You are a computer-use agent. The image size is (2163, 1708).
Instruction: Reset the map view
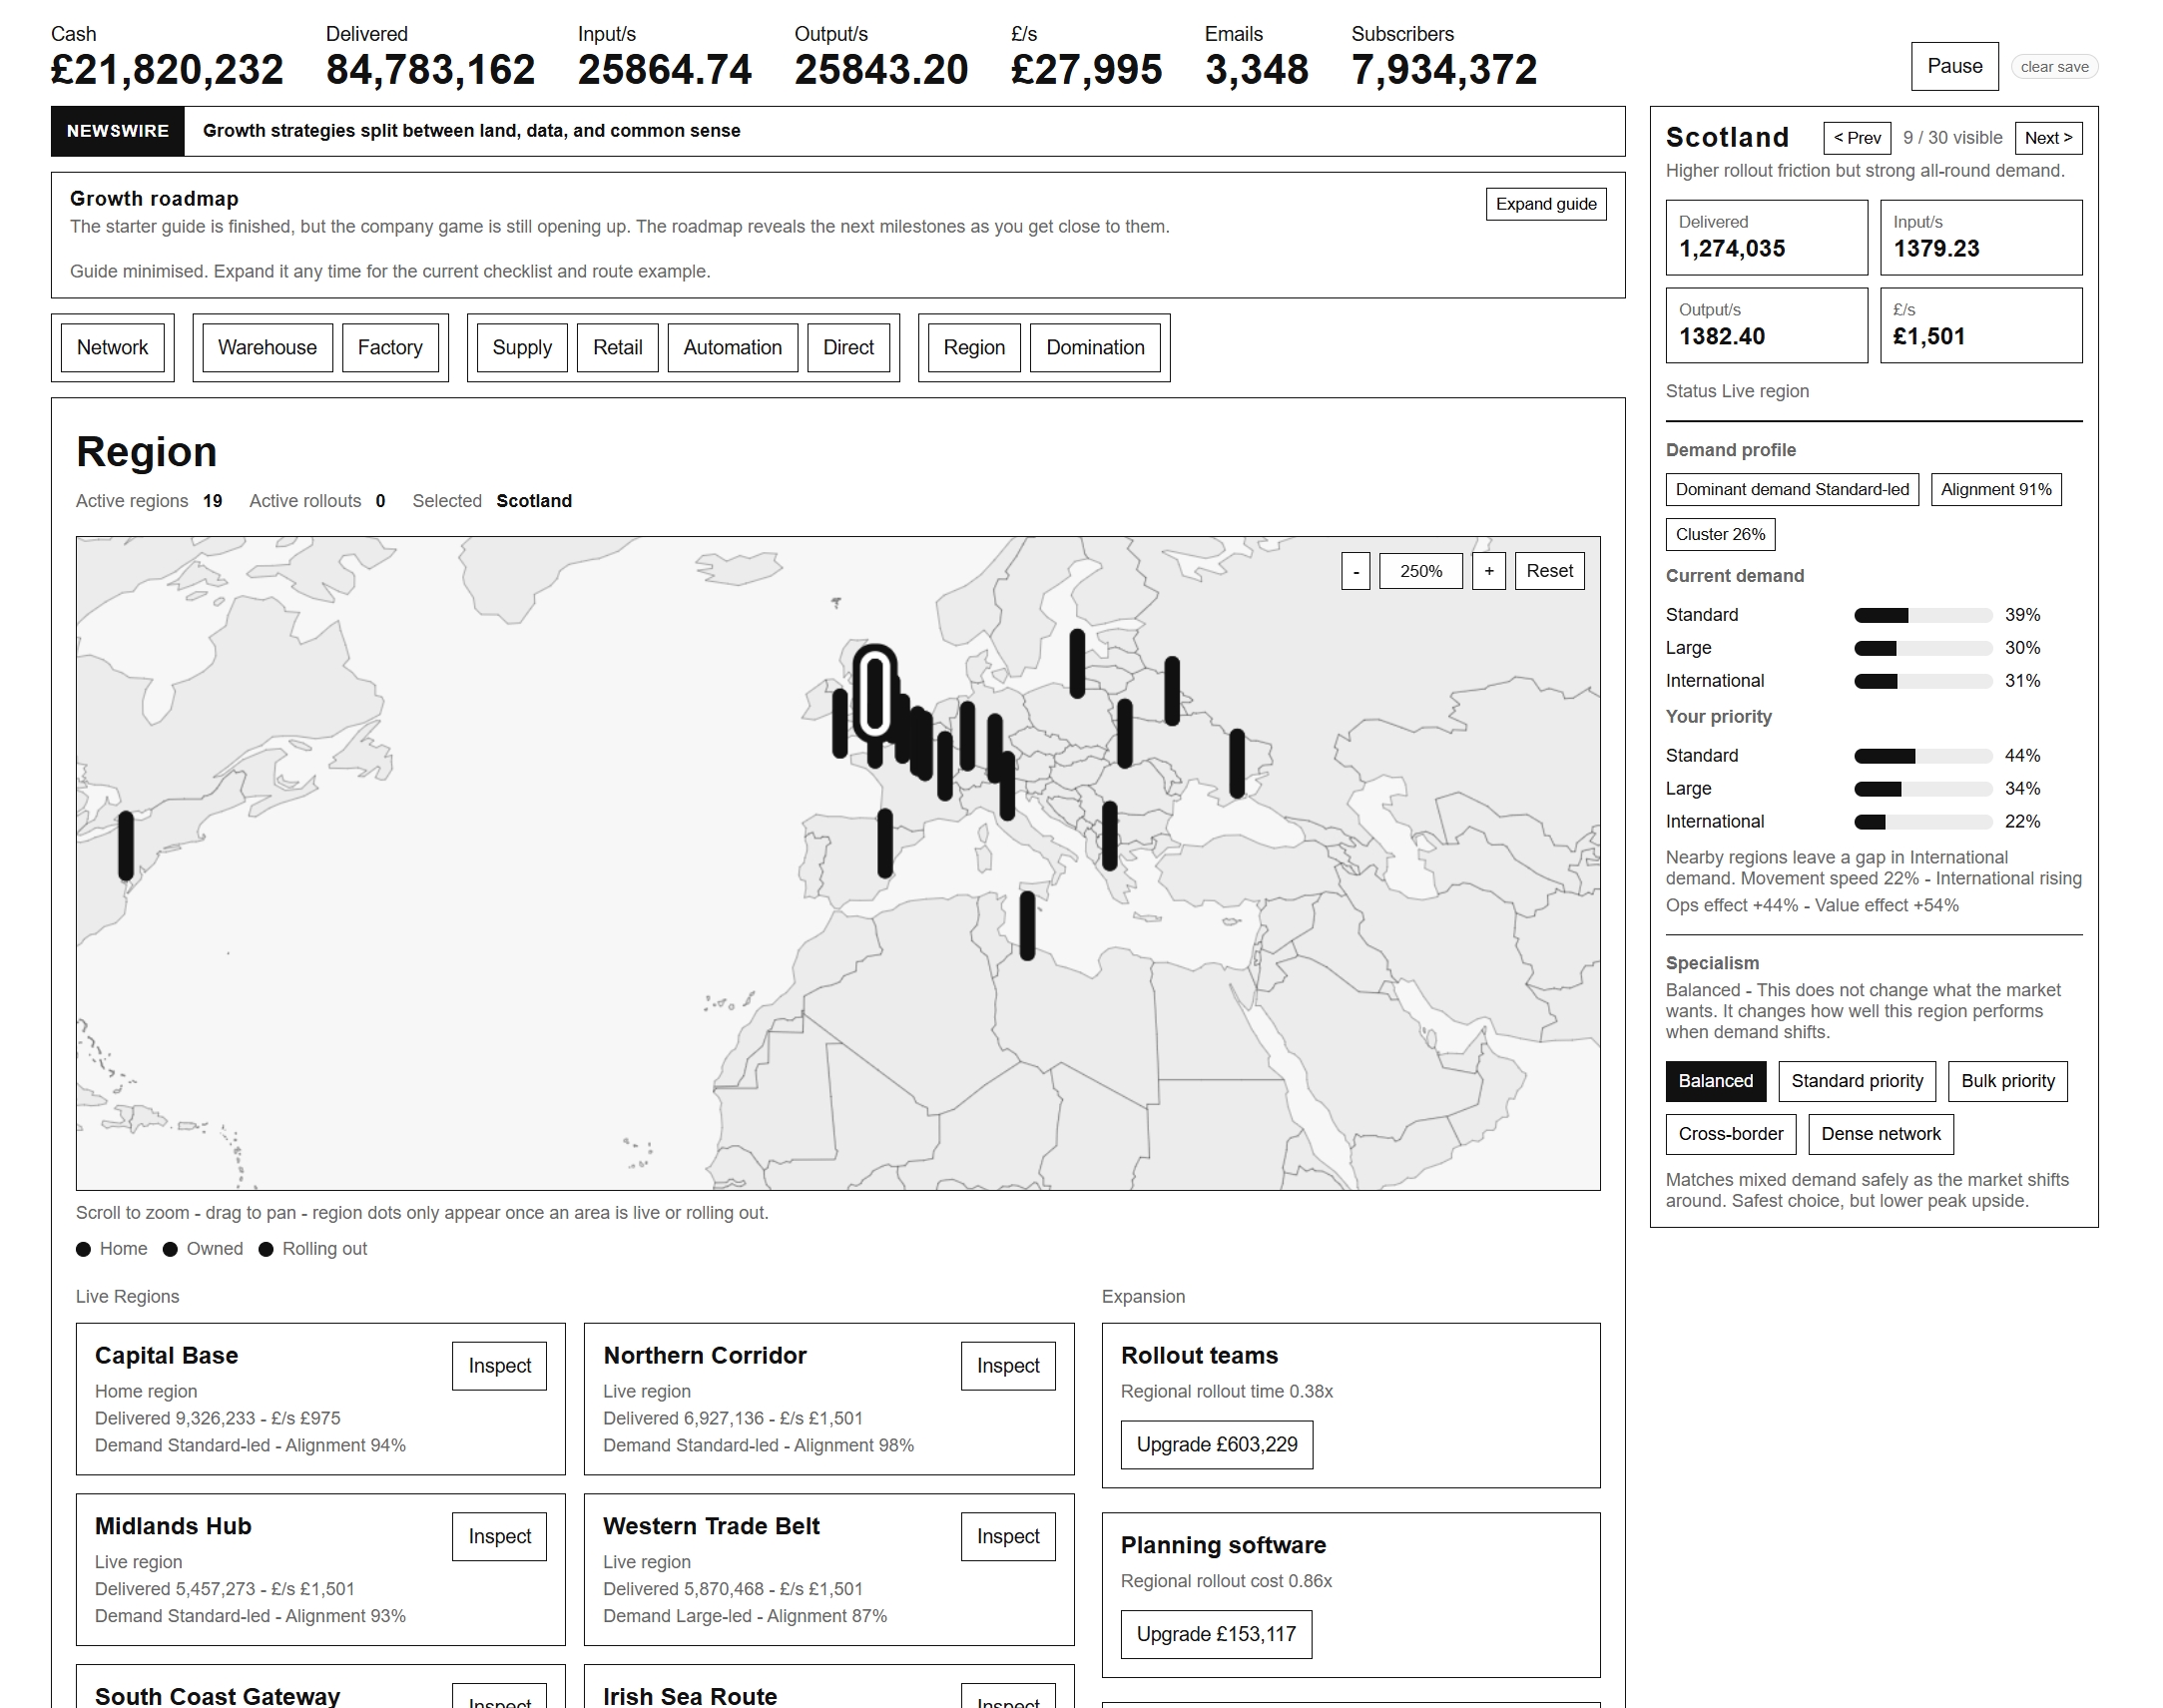(x=1549, y=571)
